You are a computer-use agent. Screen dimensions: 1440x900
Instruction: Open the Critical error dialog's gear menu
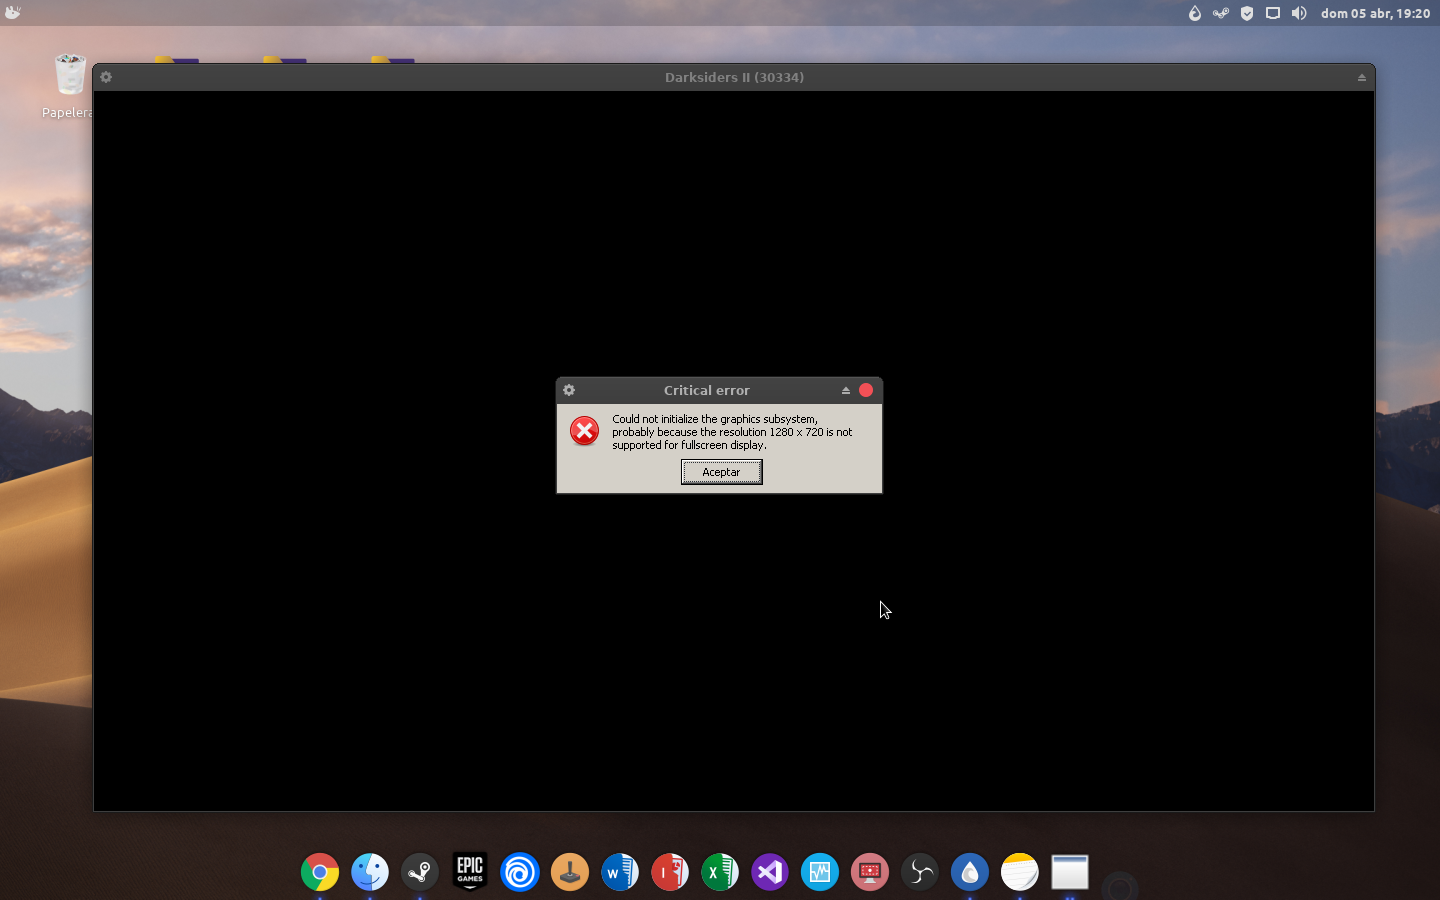569,390
